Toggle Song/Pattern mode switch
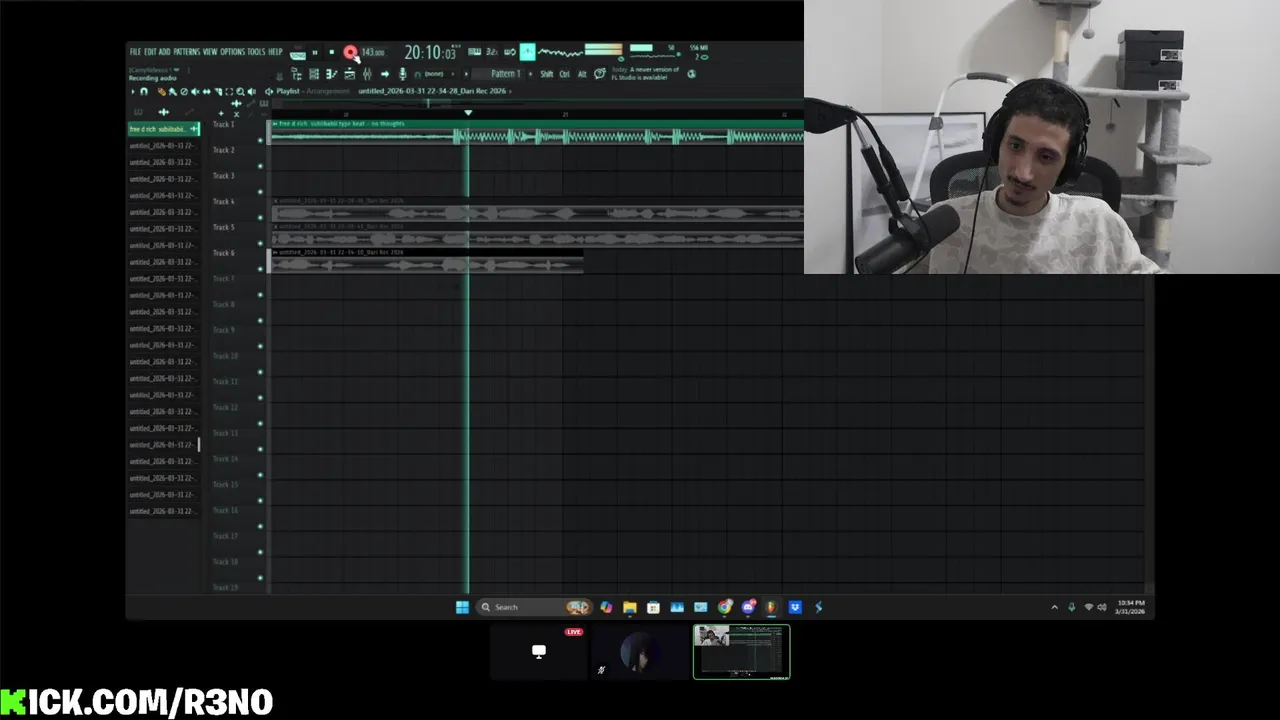This screenshot has width=1280, height=720. coord(298,53)
